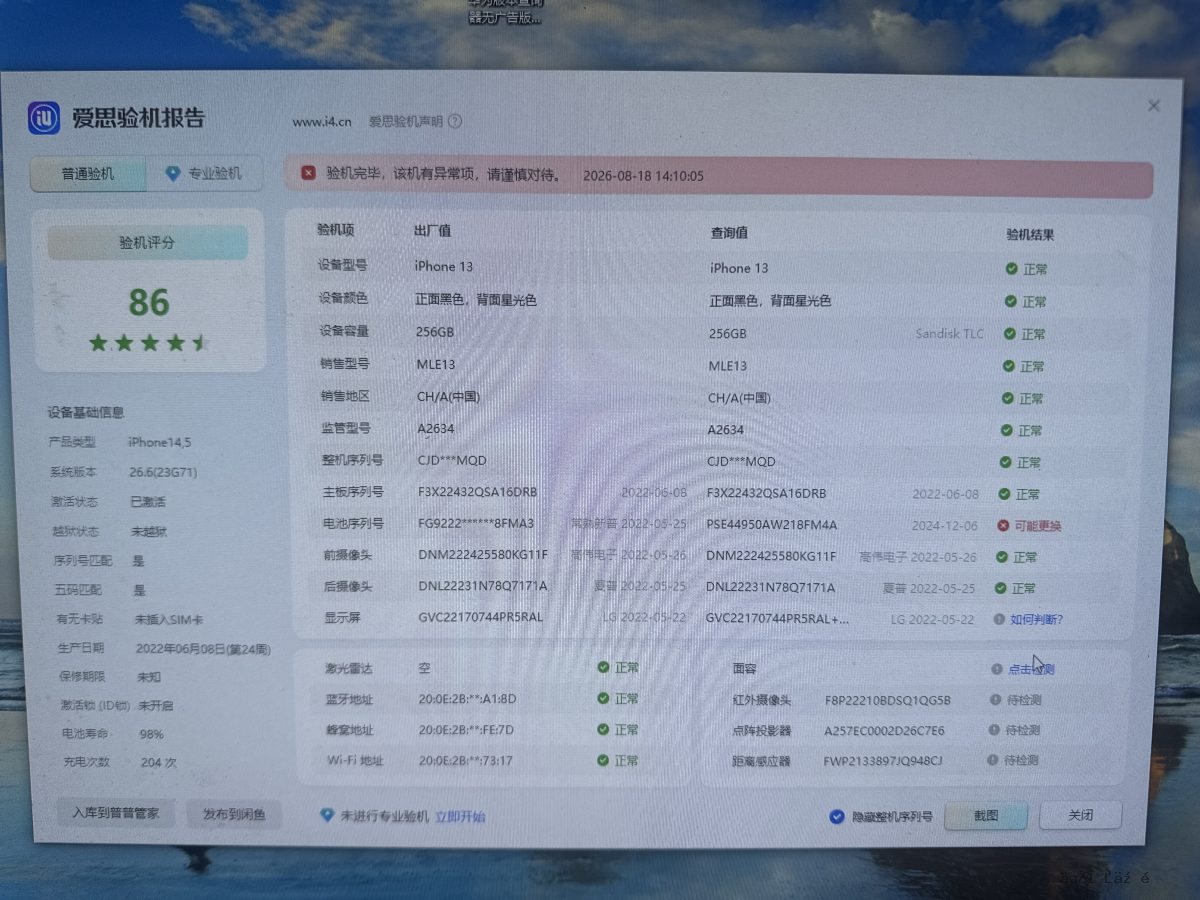
Task: Click the 产品类型 iPhone14,5 value
Action: pos(159,442)
